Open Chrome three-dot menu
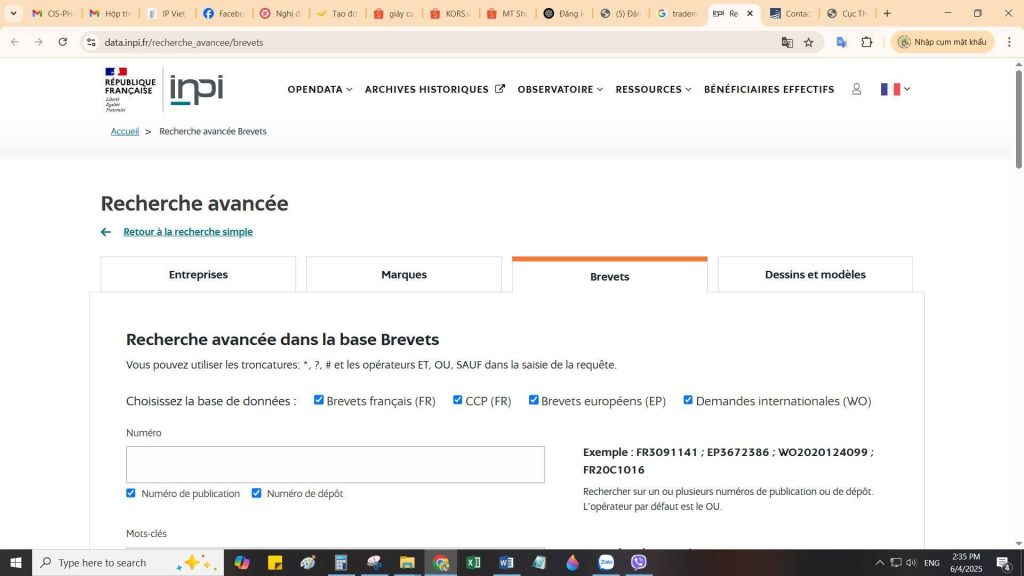 pos(1009,42)
